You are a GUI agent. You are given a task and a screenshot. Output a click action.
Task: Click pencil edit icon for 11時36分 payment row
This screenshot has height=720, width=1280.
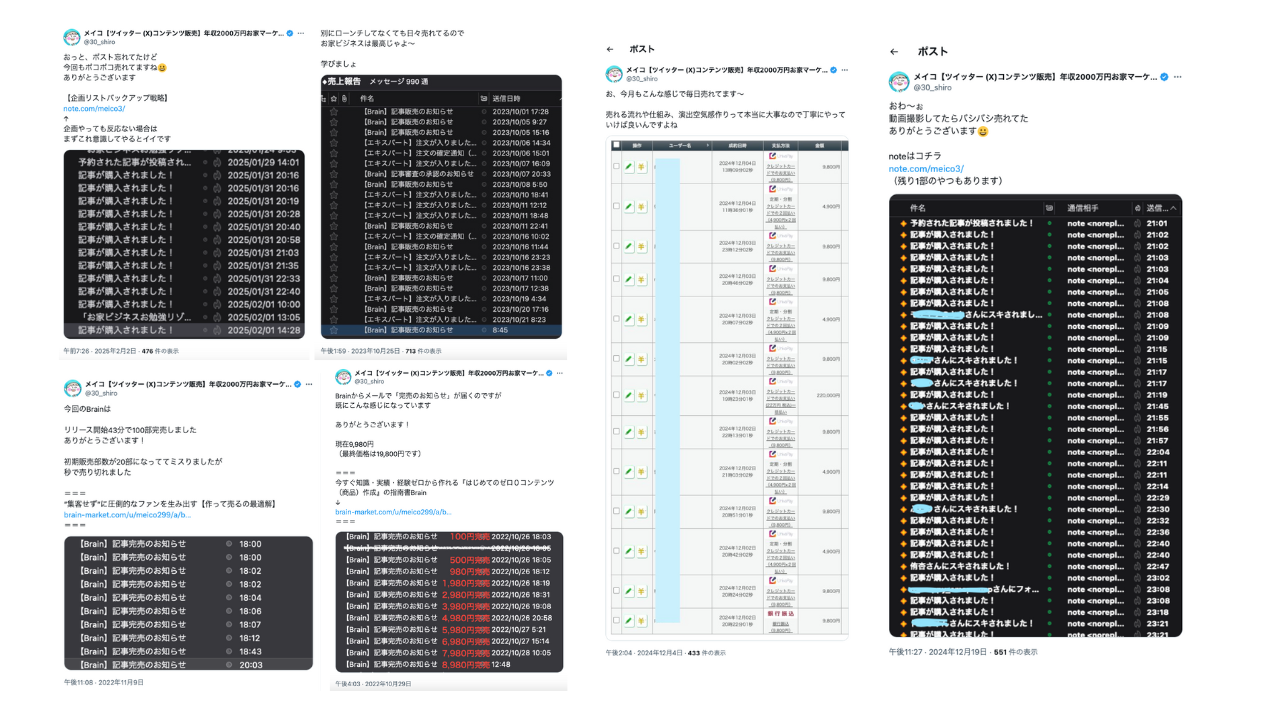tap(629, 206)
